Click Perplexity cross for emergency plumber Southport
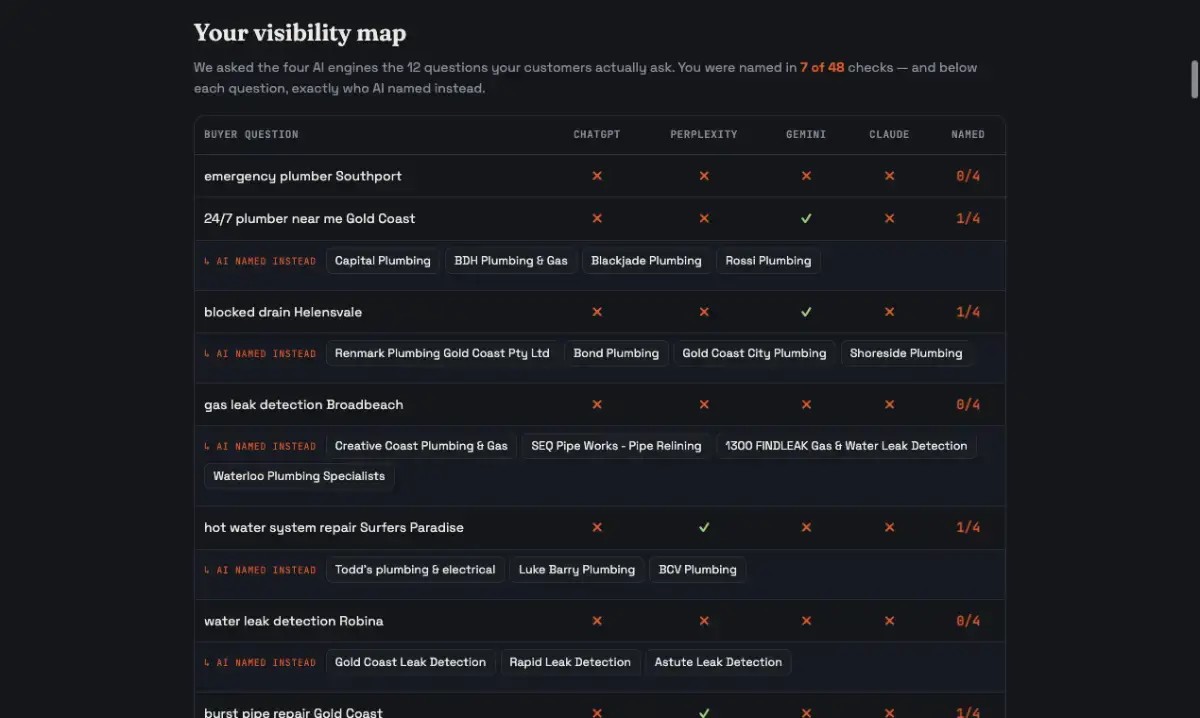Image resolution: width=1200 pixels, height=718 pixels. click(x=704, y=176)
